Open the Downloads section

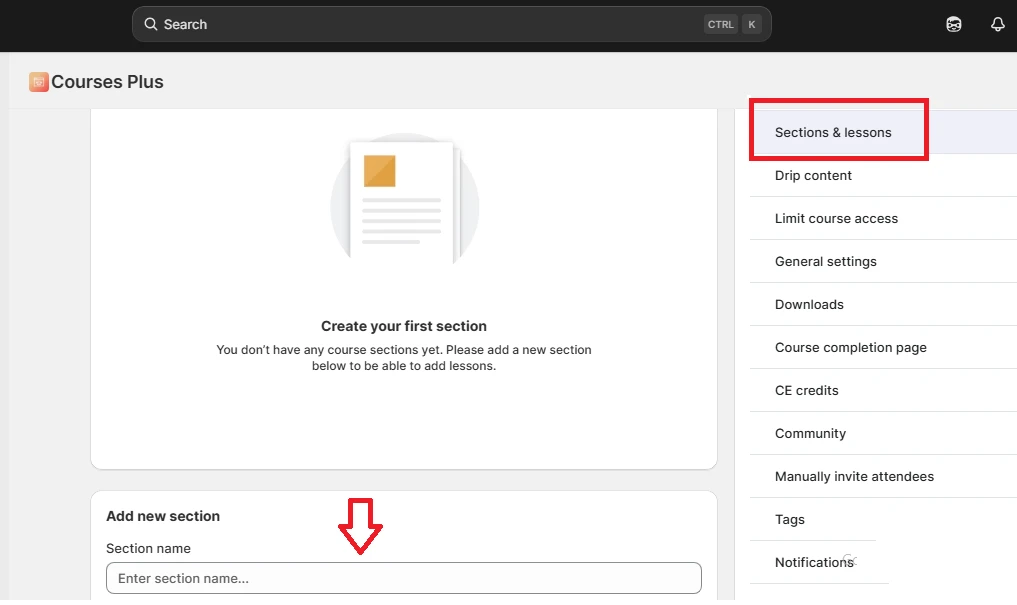(x=808, y=304)
